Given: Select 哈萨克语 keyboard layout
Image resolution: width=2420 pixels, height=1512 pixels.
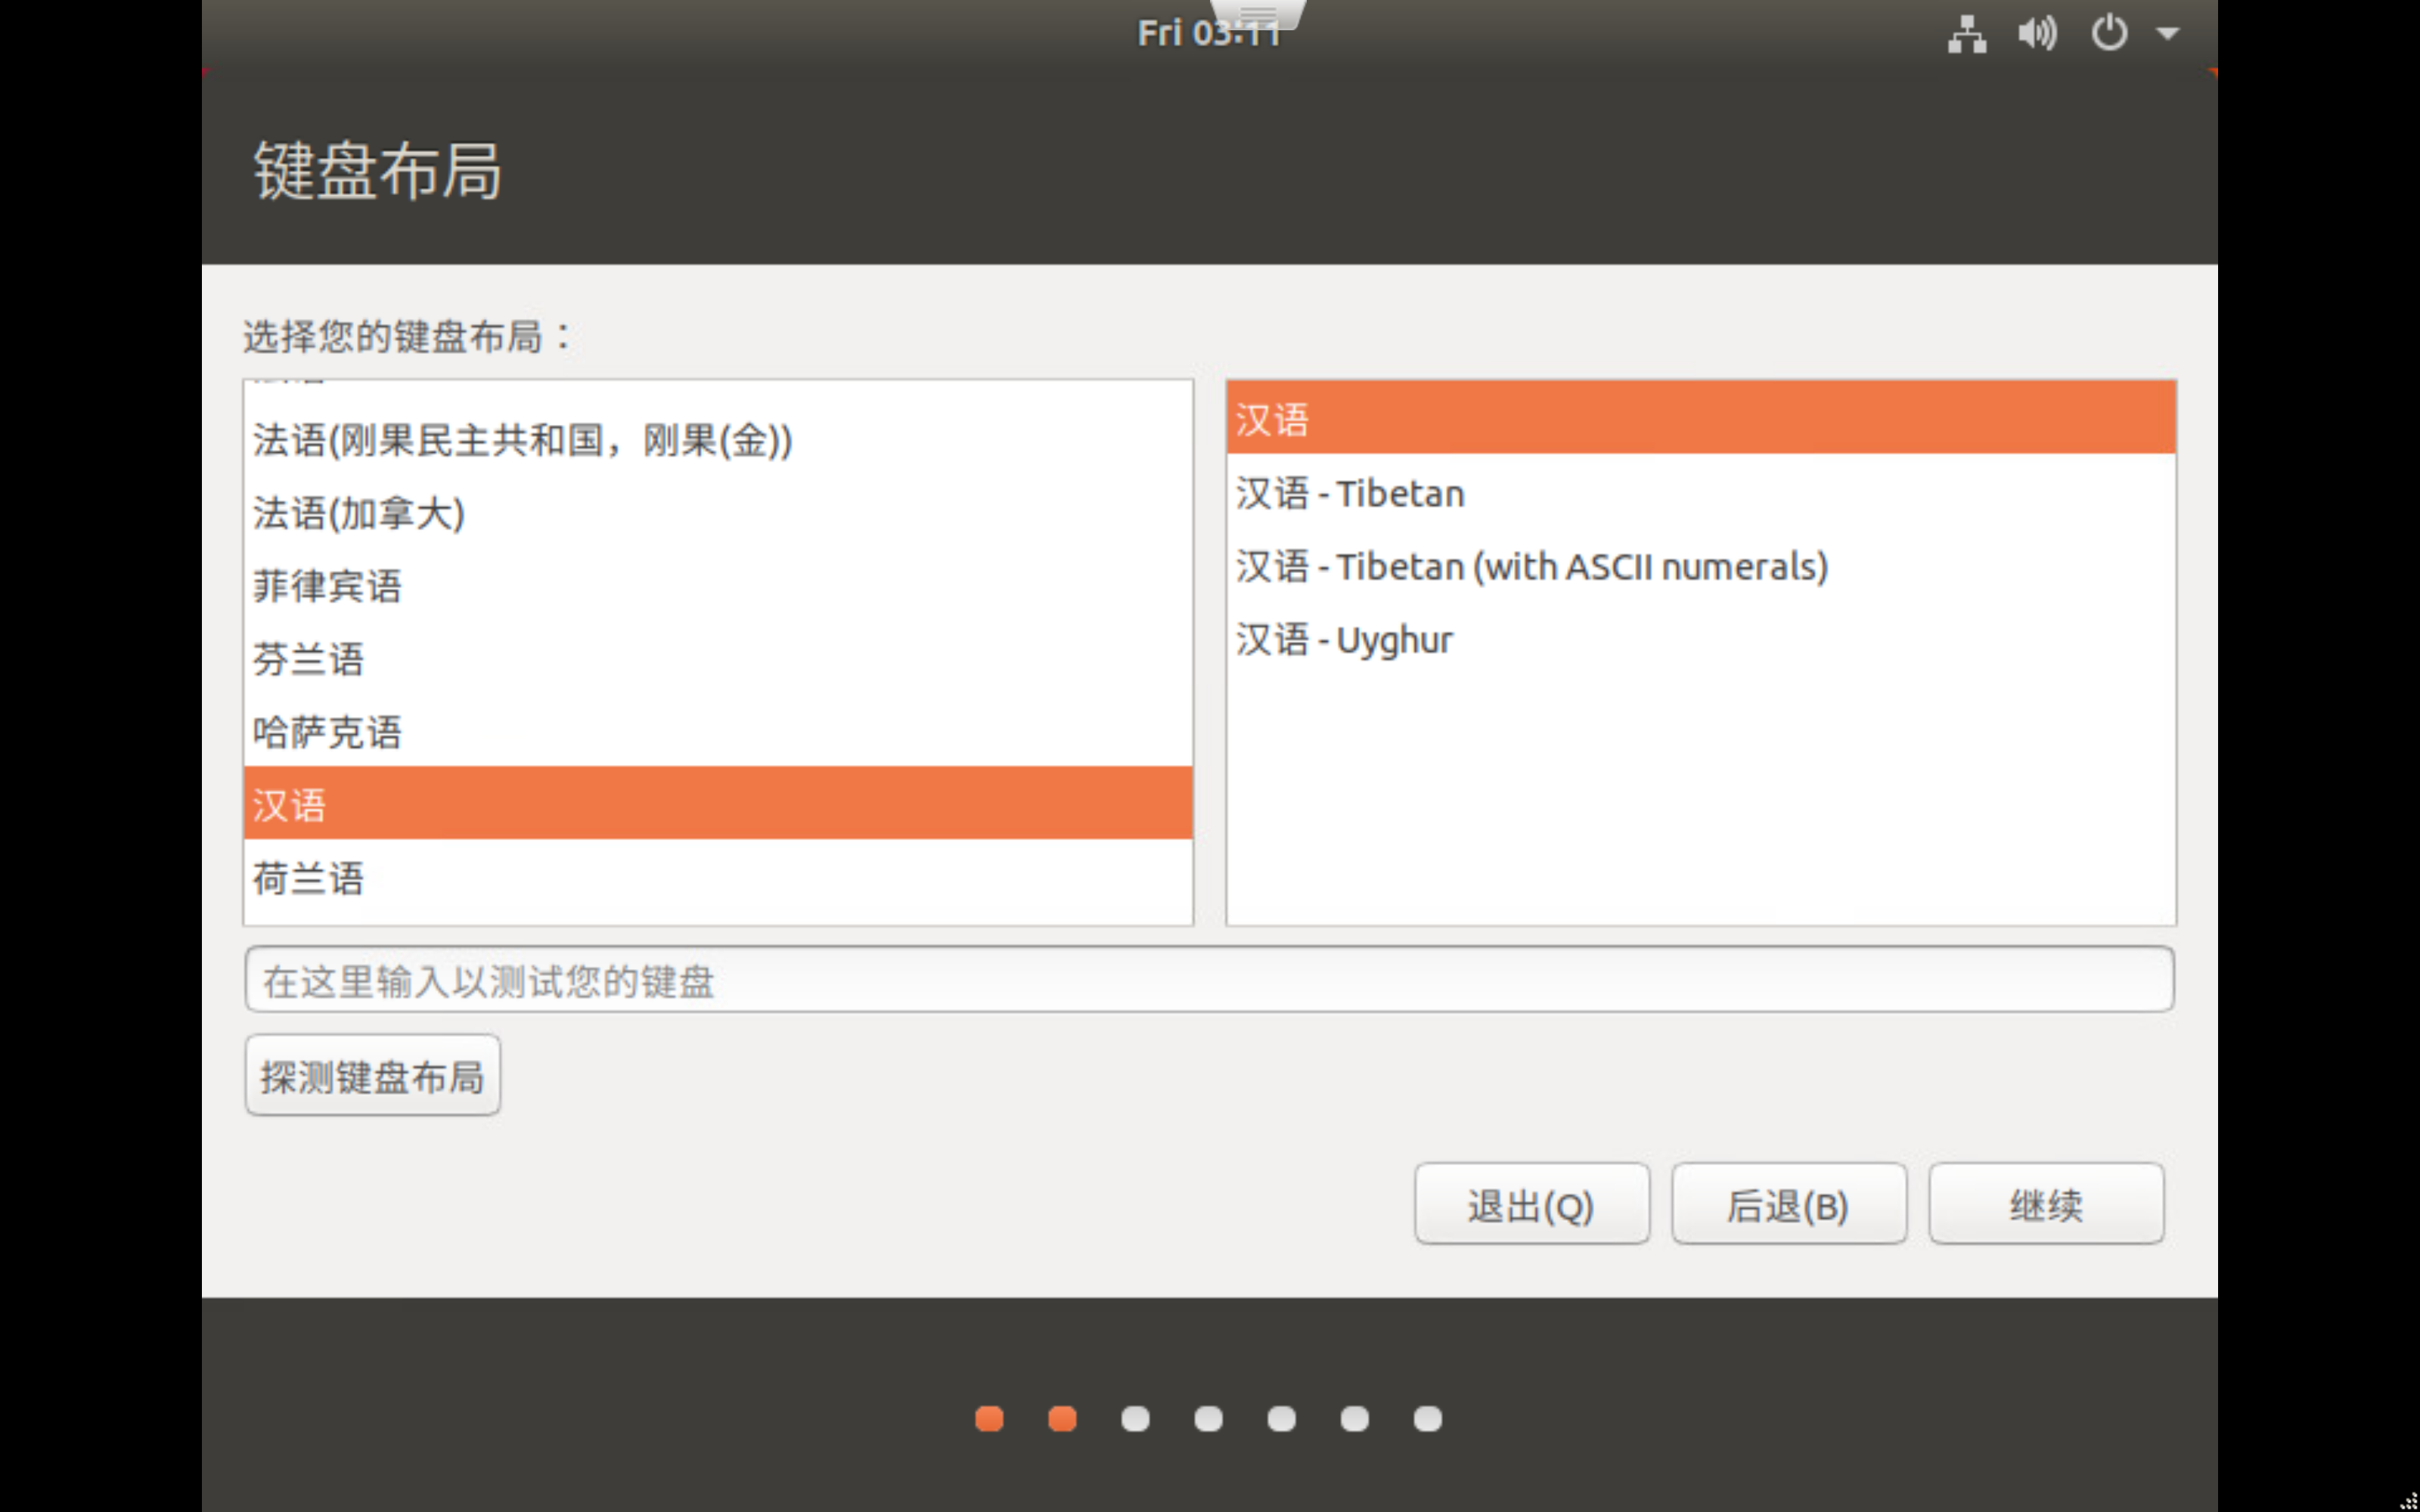Looking at the screenshot, I should tap(717, 732).
